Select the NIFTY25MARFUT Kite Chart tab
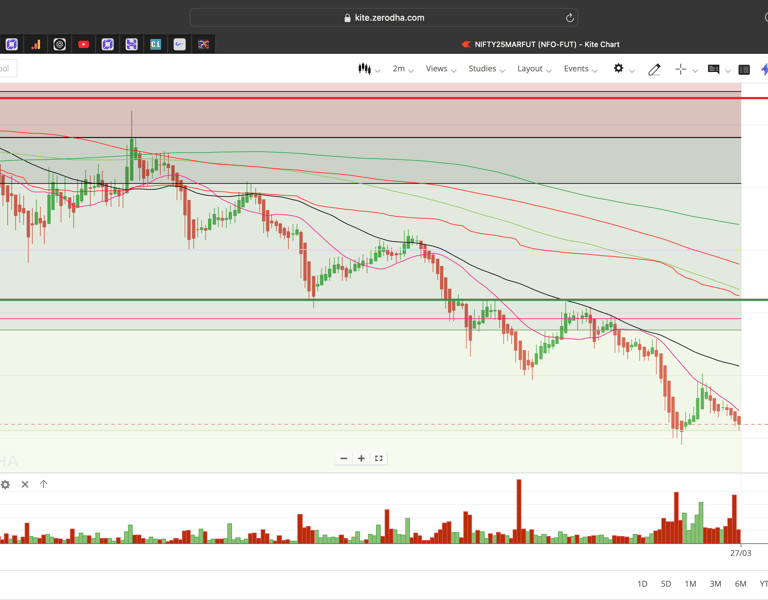Viewport: 768px width, 600px height. [540, 45]
